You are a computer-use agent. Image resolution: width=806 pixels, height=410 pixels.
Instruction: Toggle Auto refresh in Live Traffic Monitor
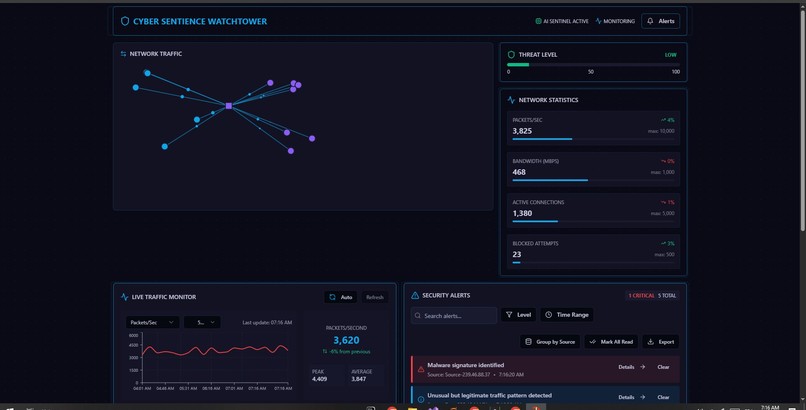click(x=340, y=297)
